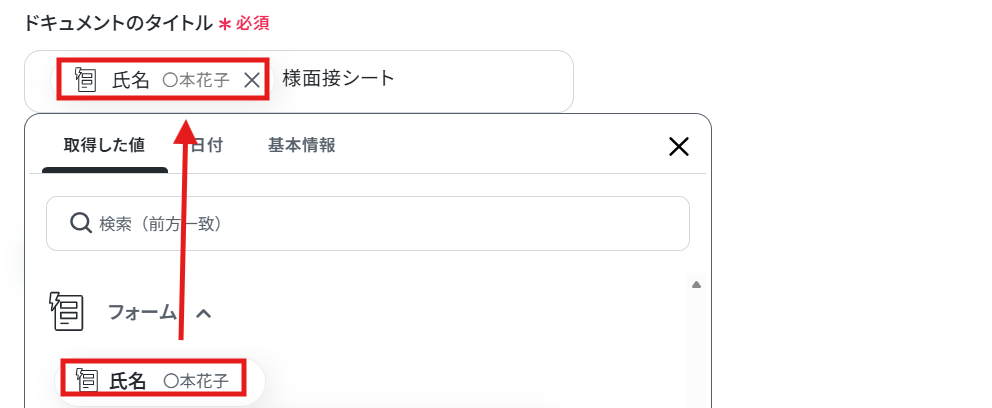Click the フォーム section icon

point(66,312)
